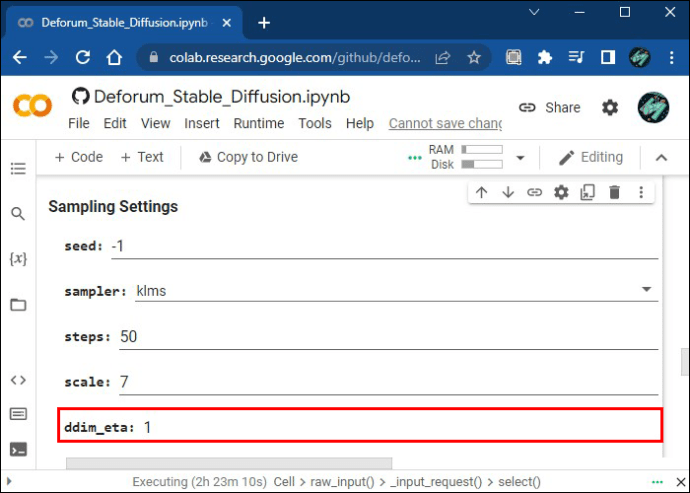Click the RAM usage bar
Image resolution: width=690 pixels, height=493 pixels.
(x=482, y=150)
